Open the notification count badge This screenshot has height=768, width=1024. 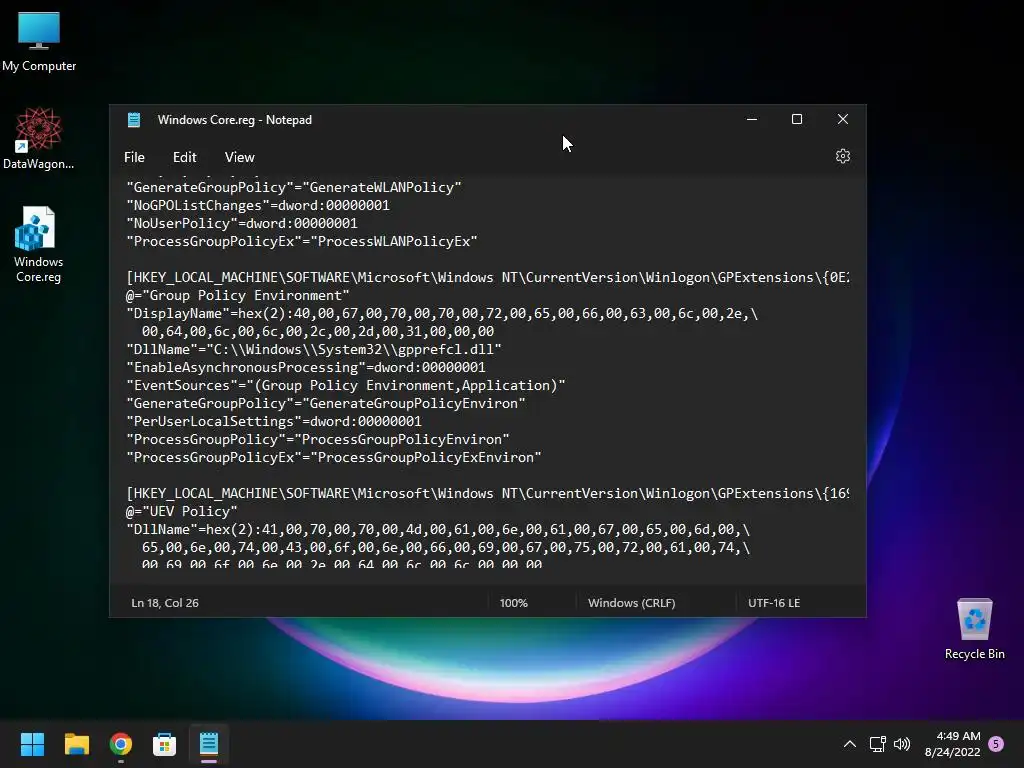click(x=996, y=744)
